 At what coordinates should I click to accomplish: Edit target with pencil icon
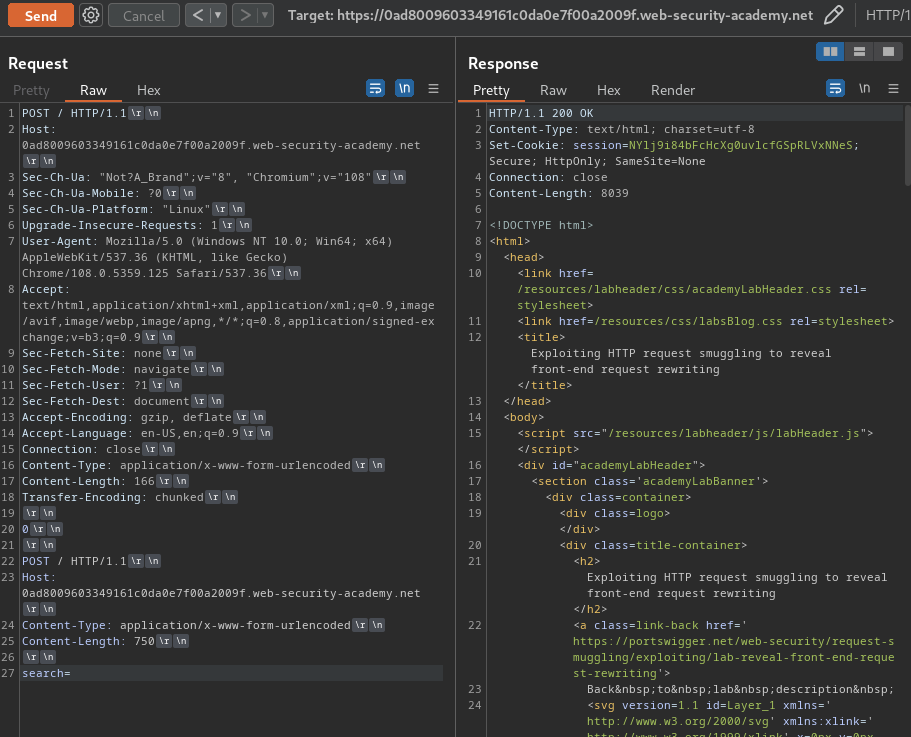click(x=834, y=15)
